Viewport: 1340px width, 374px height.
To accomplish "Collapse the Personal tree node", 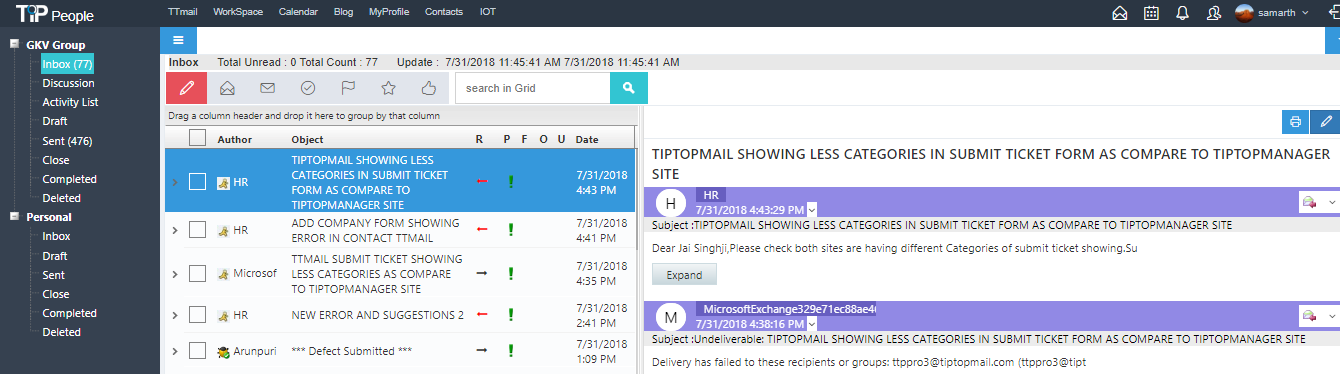I will point(14,216).
